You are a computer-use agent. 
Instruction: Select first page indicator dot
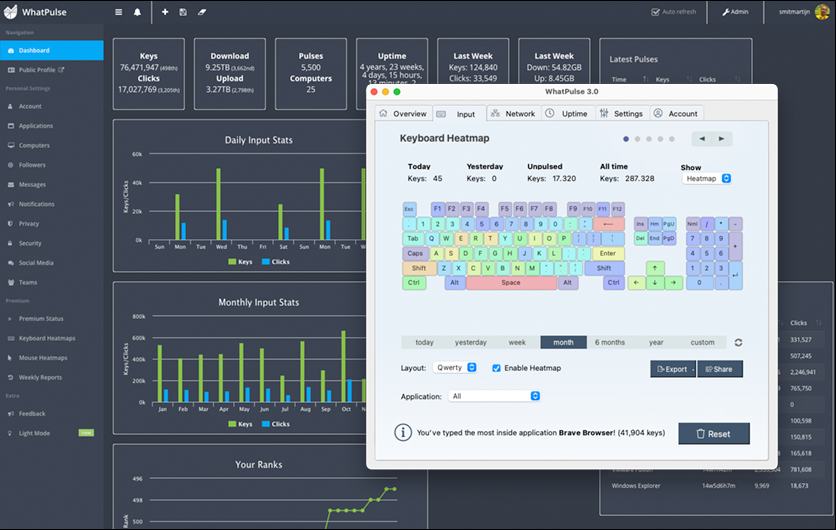click(x=626, y=139)
